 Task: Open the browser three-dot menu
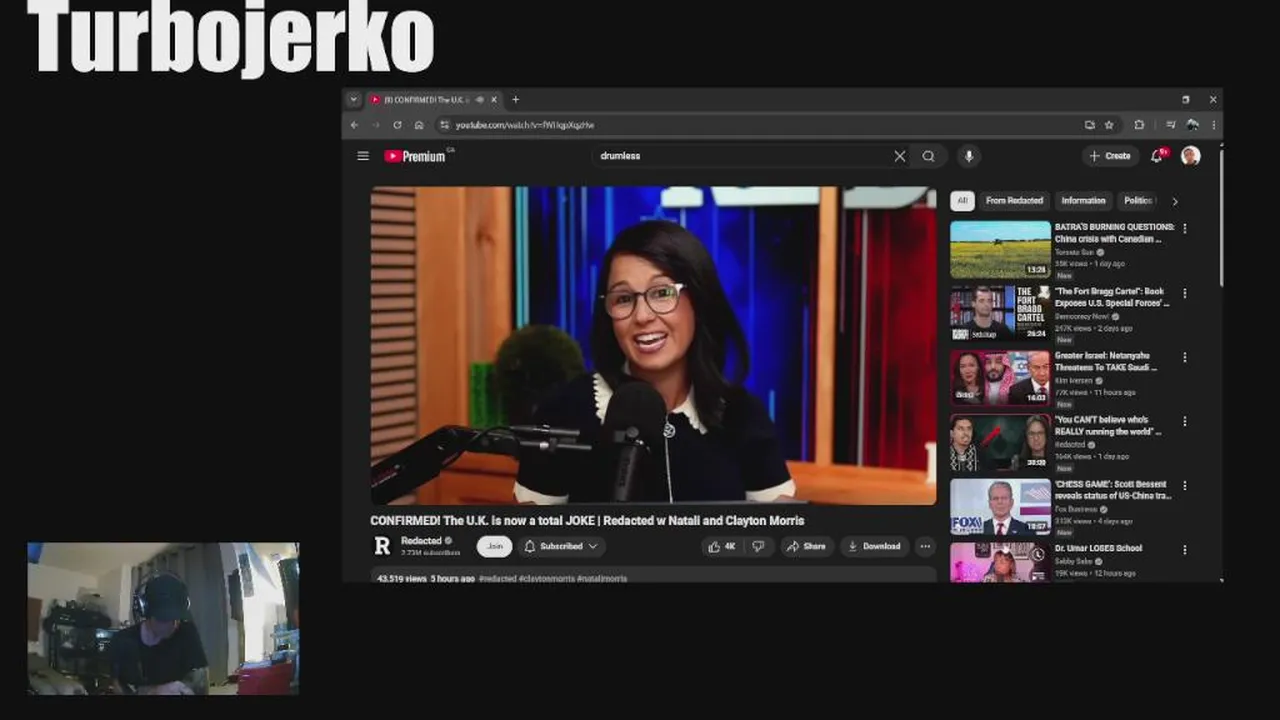[x=1214, y=125]
